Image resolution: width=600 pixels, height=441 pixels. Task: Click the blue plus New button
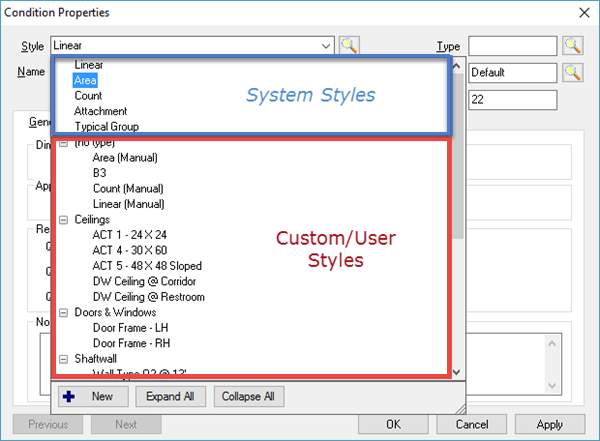pyautogui.click(x=93, y=396)
